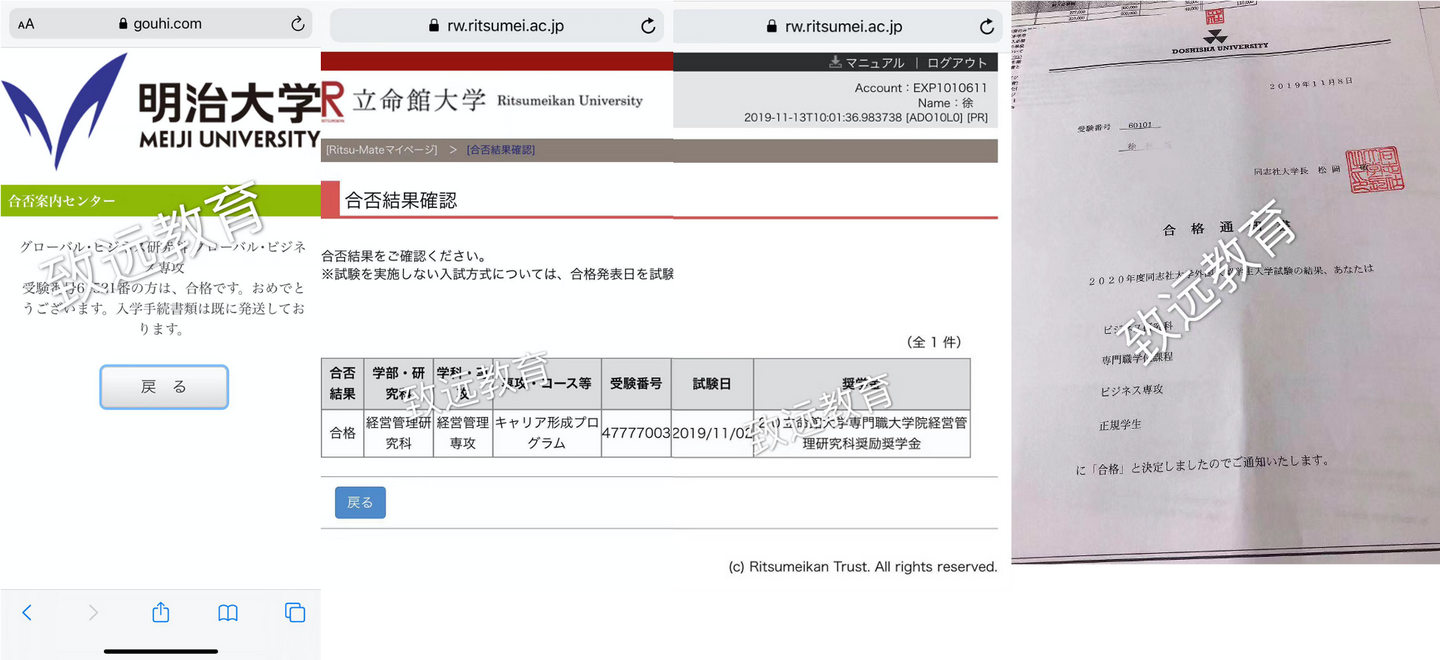Click the （全 1 件） count text
Viewport: 1440px width, 660px height.
point(934,342)
